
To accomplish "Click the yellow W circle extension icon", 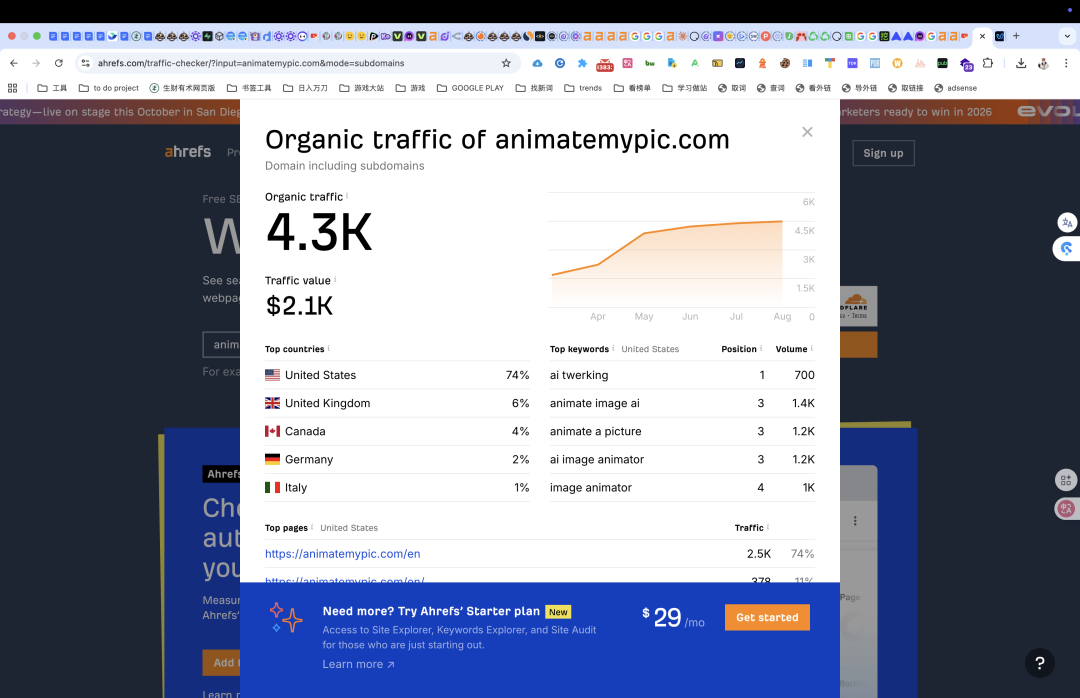I will tap(897, 63).
